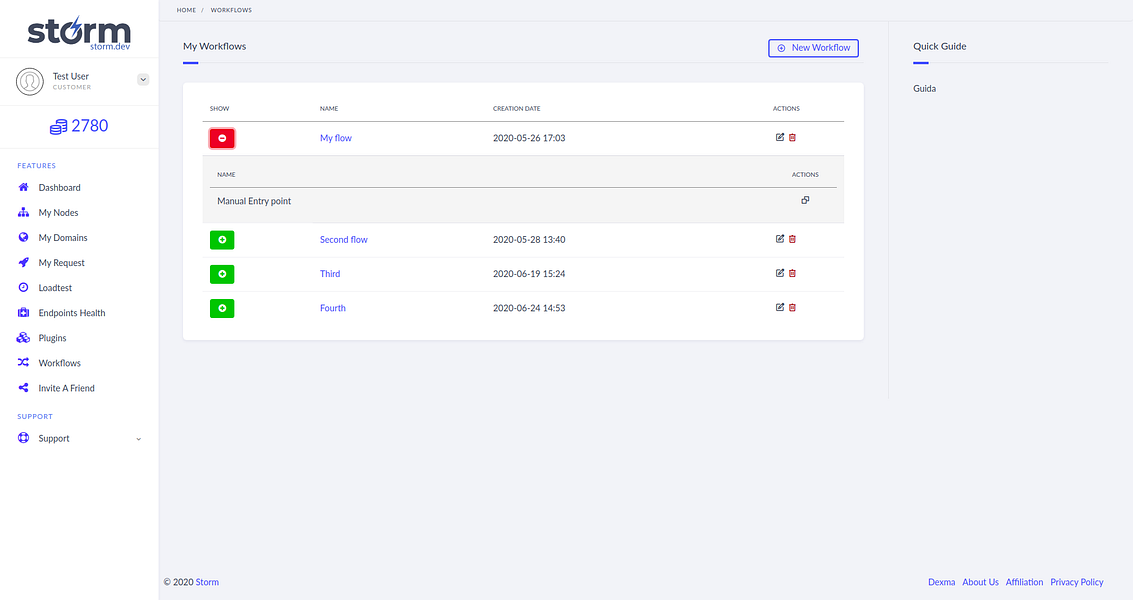
Task: Click creation date 2020-06-19 15:24
Action: pyautogui.click(x=529, y=274)
